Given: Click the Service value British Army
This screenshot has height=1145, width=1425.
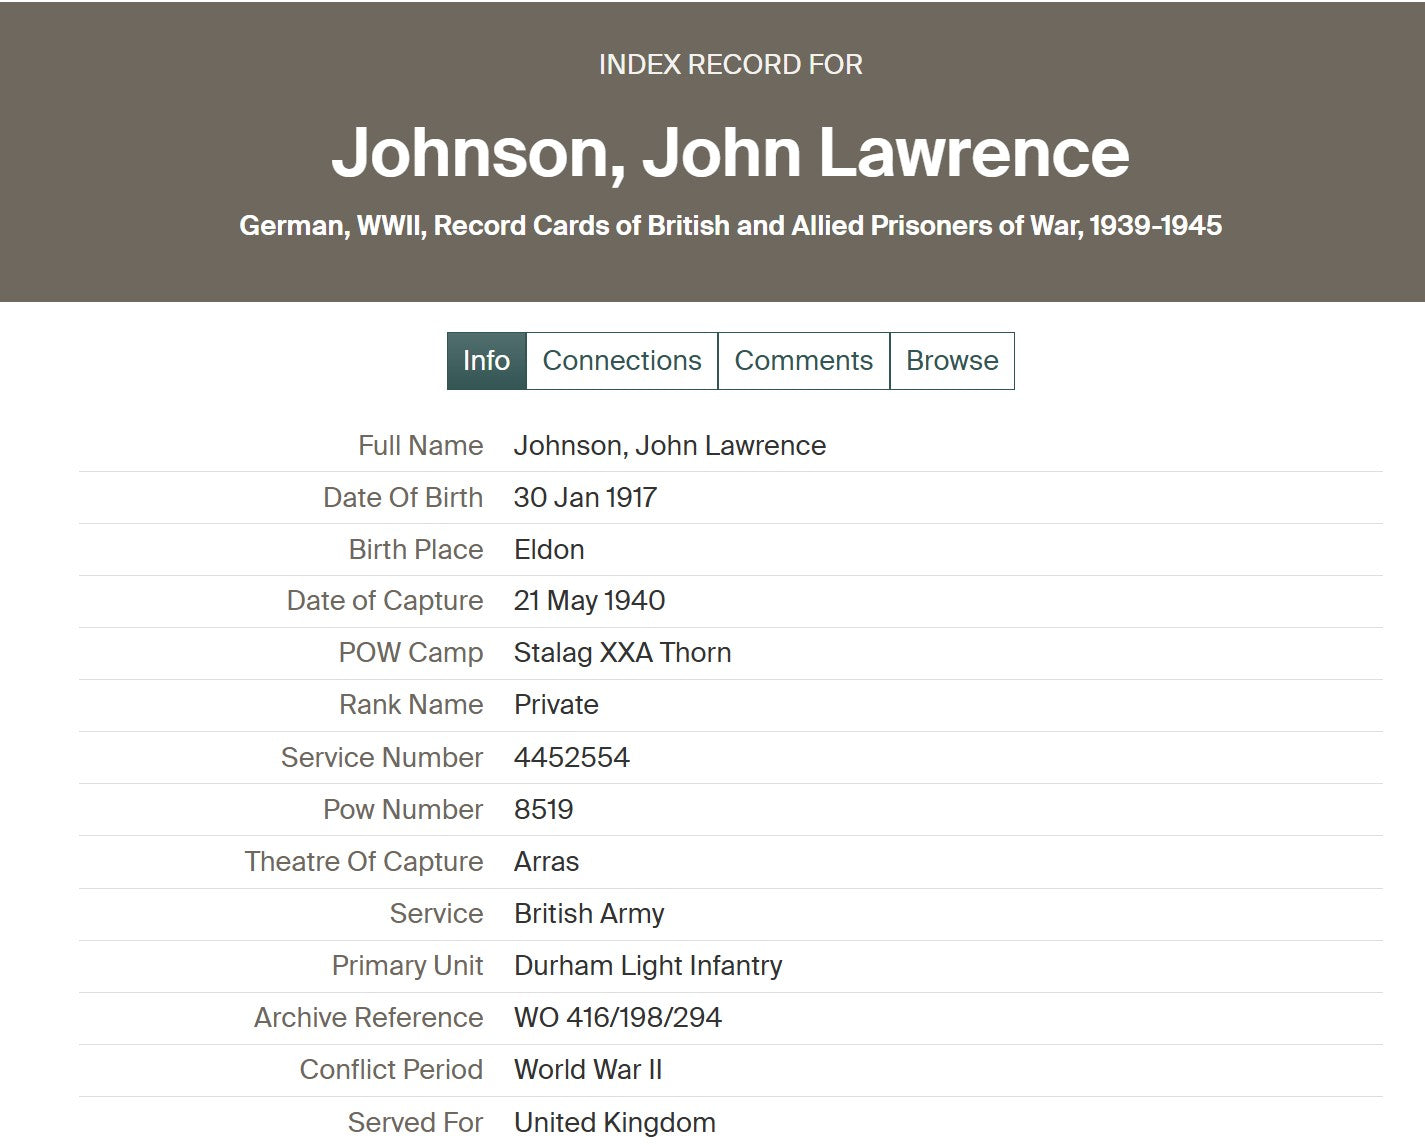Looking at the screenshot, I should [x=589, y=914].
